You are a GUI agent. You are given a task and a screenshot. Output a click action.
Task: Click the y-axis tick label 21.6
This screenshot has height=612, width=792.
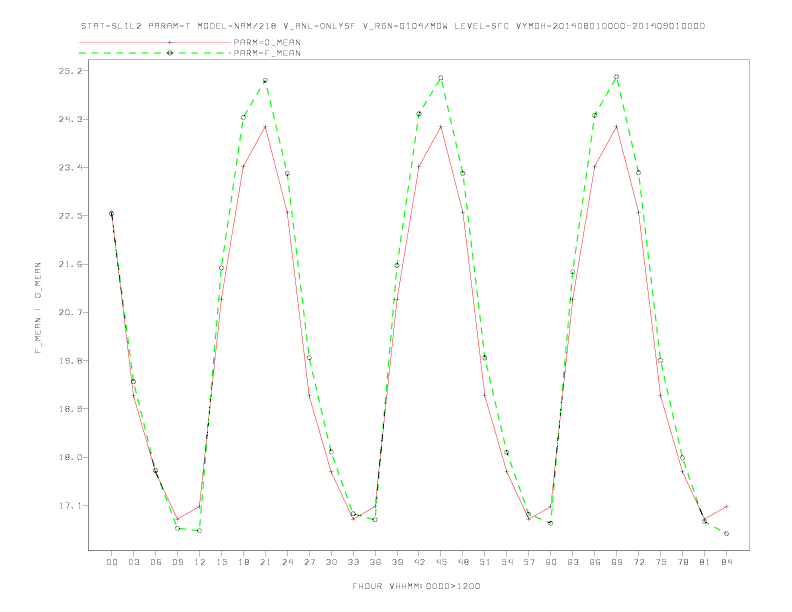pyautogui.click(x=70, y=264)
